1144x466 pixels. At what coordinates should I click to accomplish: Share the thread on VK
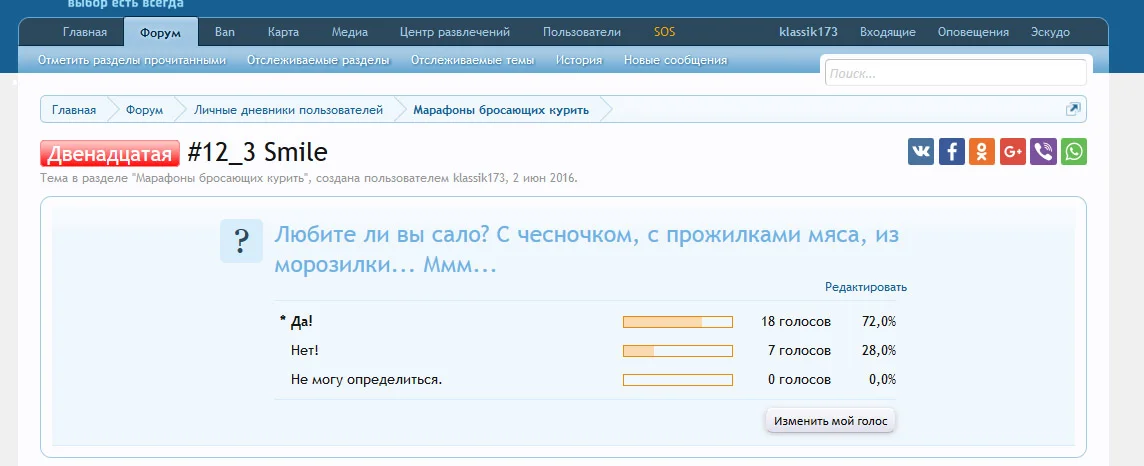click(921, 152)
